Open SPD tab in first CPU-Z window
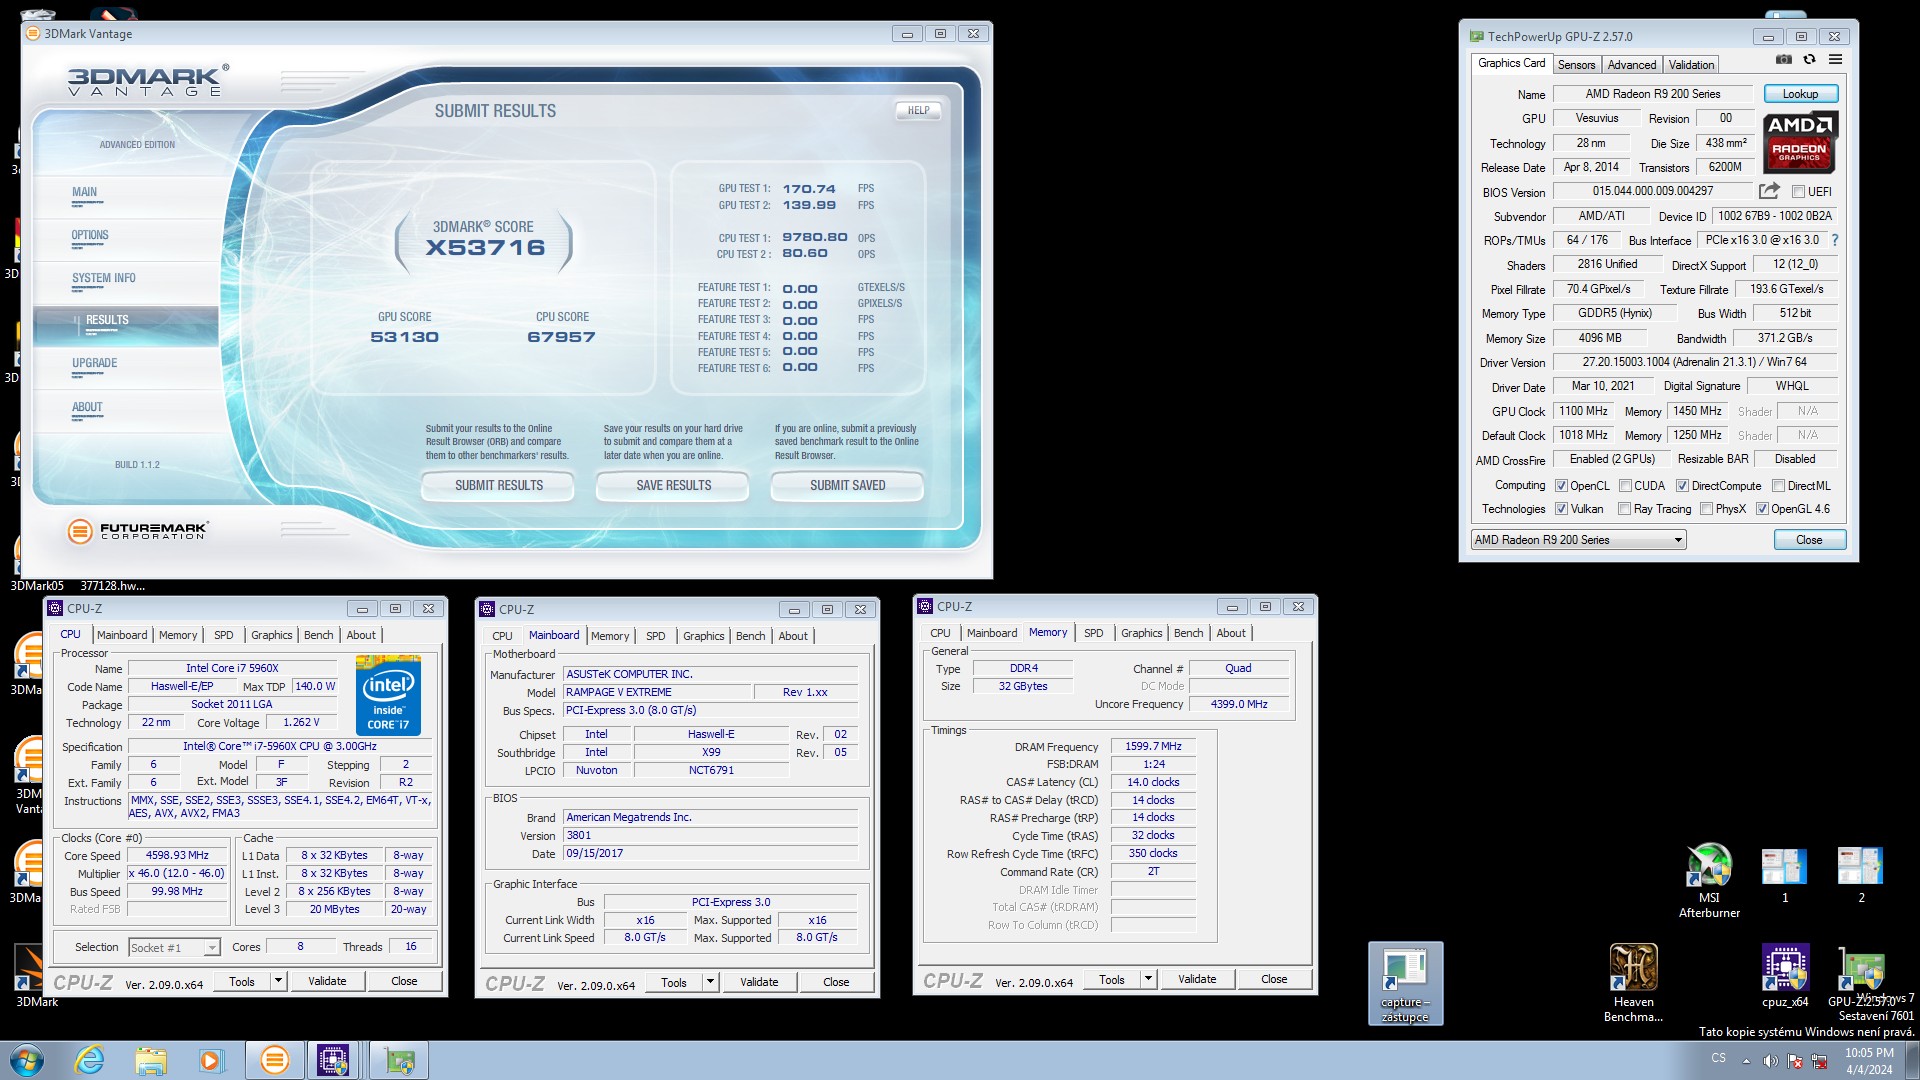 223,635
